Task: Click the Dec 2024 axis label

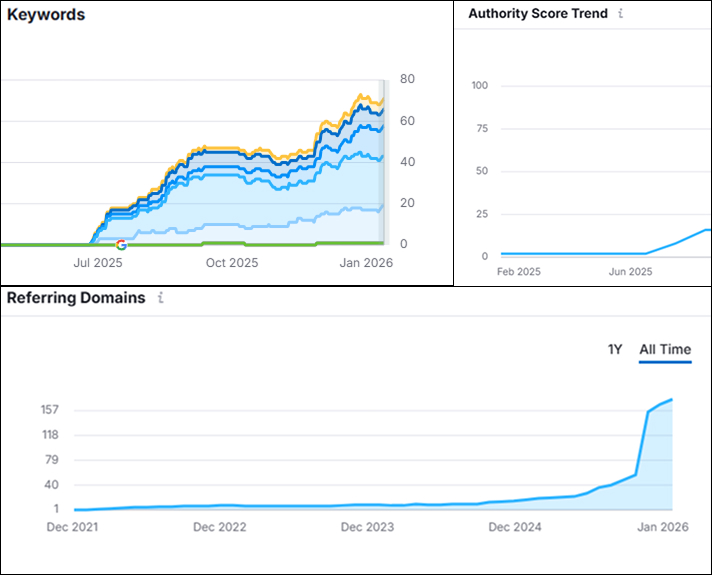Action: click(x=514, y=527)
